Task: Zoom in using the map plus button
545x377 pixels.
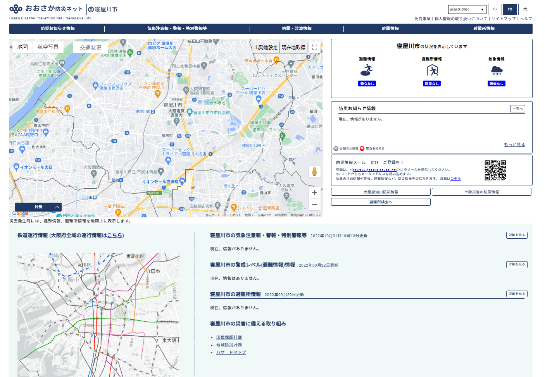Action: tap(314, 192)
